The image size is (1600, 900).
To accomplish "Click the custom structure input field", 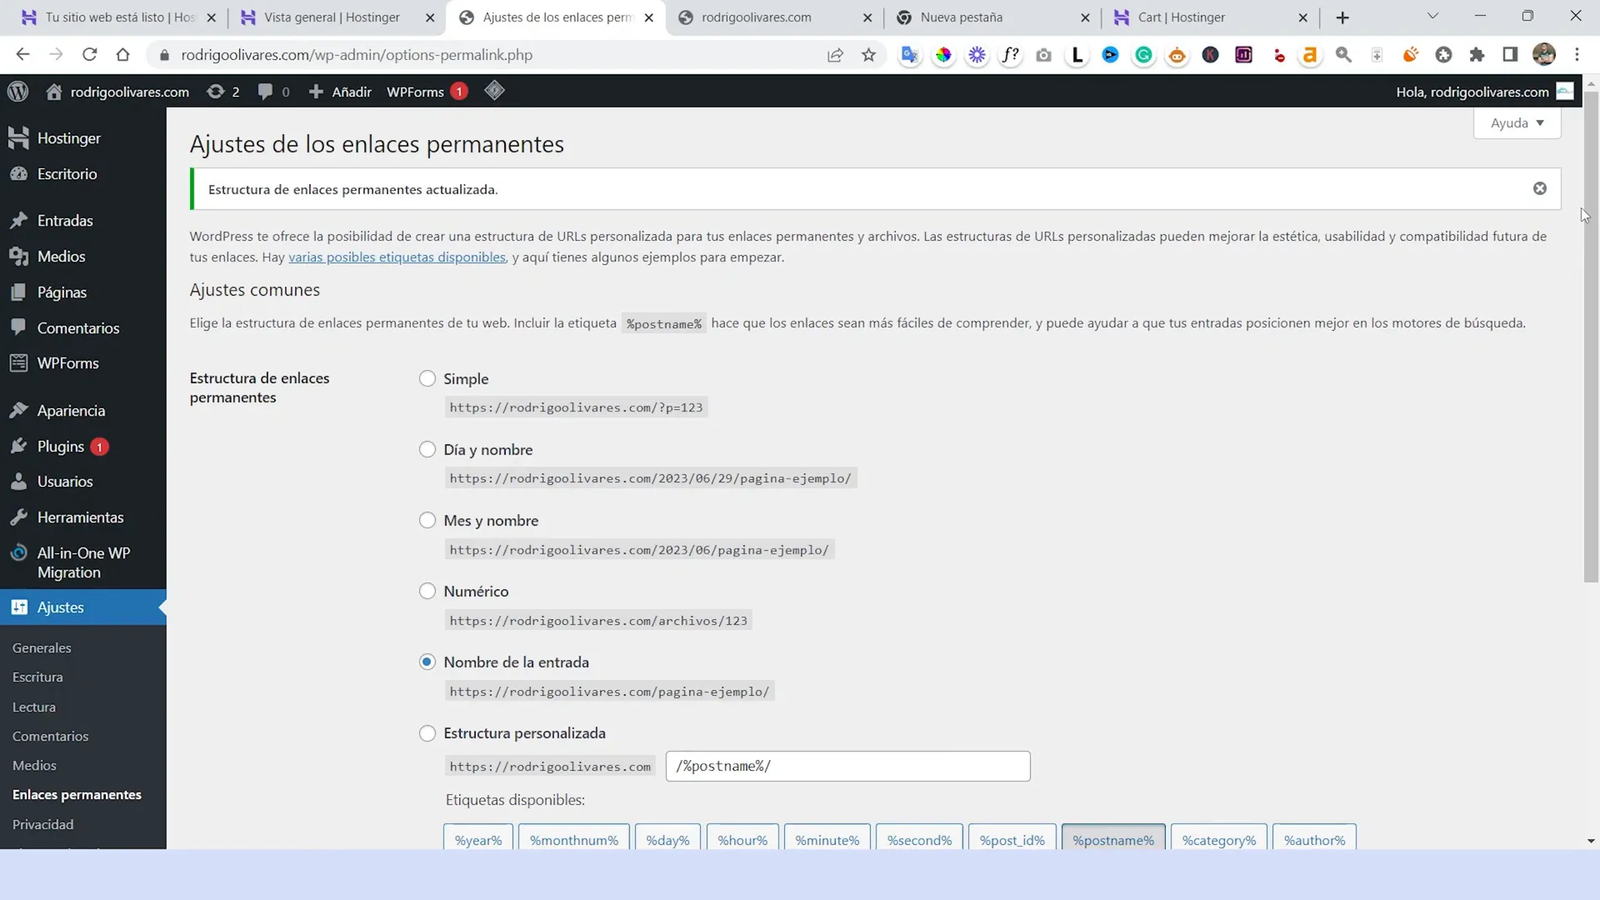I will tap(847, 765).
